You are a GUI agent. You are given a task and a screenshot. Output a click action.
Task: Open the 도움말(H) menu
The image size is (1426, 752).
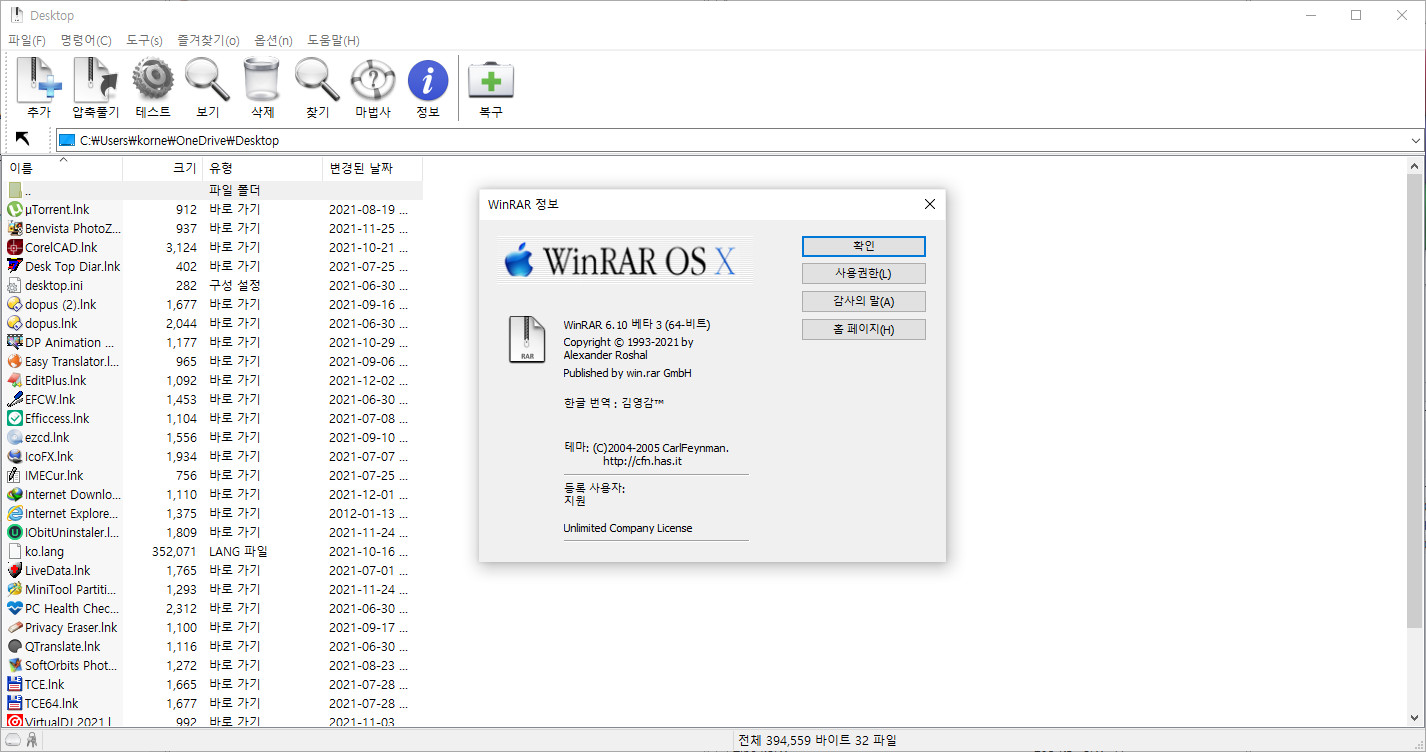(x=333, y=40)
